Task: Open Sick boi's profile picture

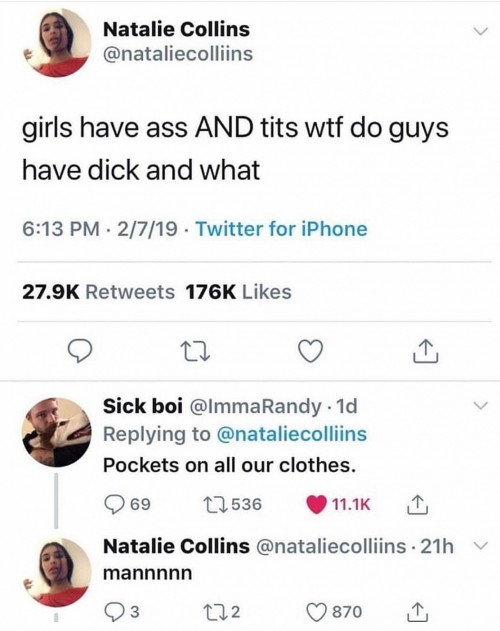Action: [x=56, y=433]
